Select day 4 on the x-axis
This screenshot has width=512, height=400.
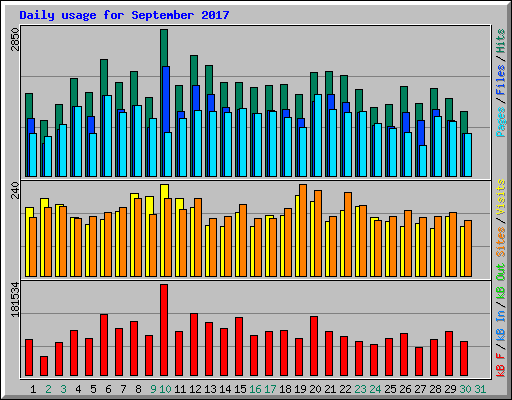coord(78,389)
